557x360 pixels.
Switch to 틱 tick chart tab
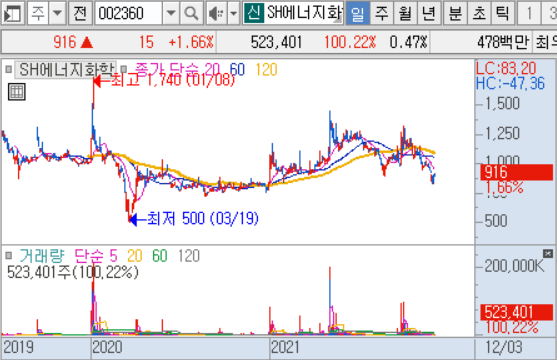(502, 14)
